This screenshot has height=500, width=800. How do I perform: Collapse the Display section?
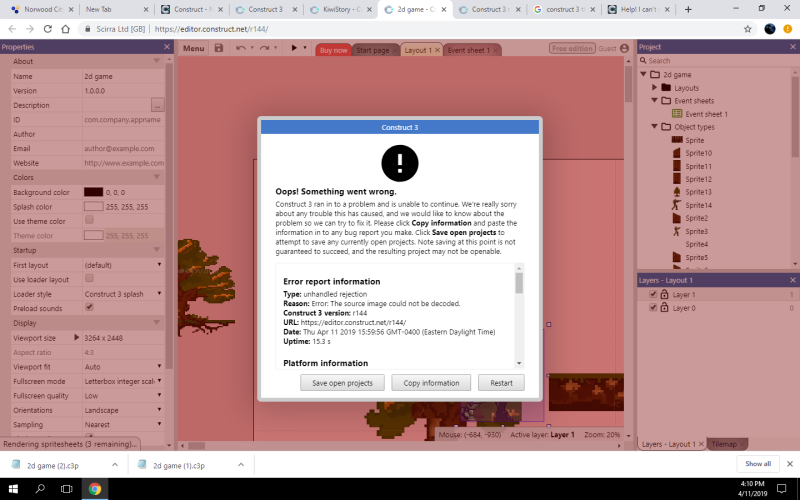point(157,322)
